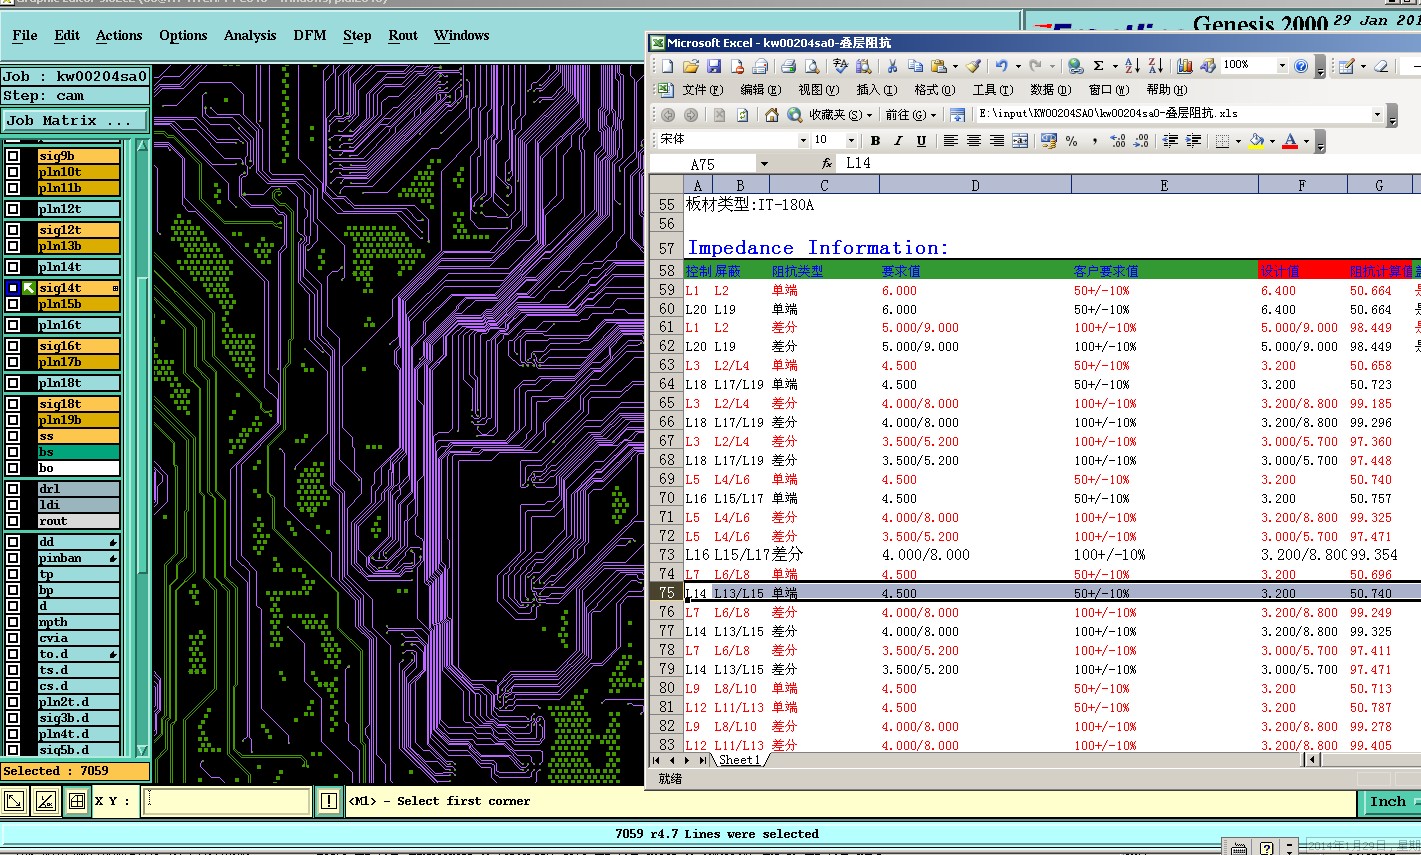Toggle the checkbox for layer sig16t
Viewport: 1421px width, 855px height.
(x=13, y=346)
